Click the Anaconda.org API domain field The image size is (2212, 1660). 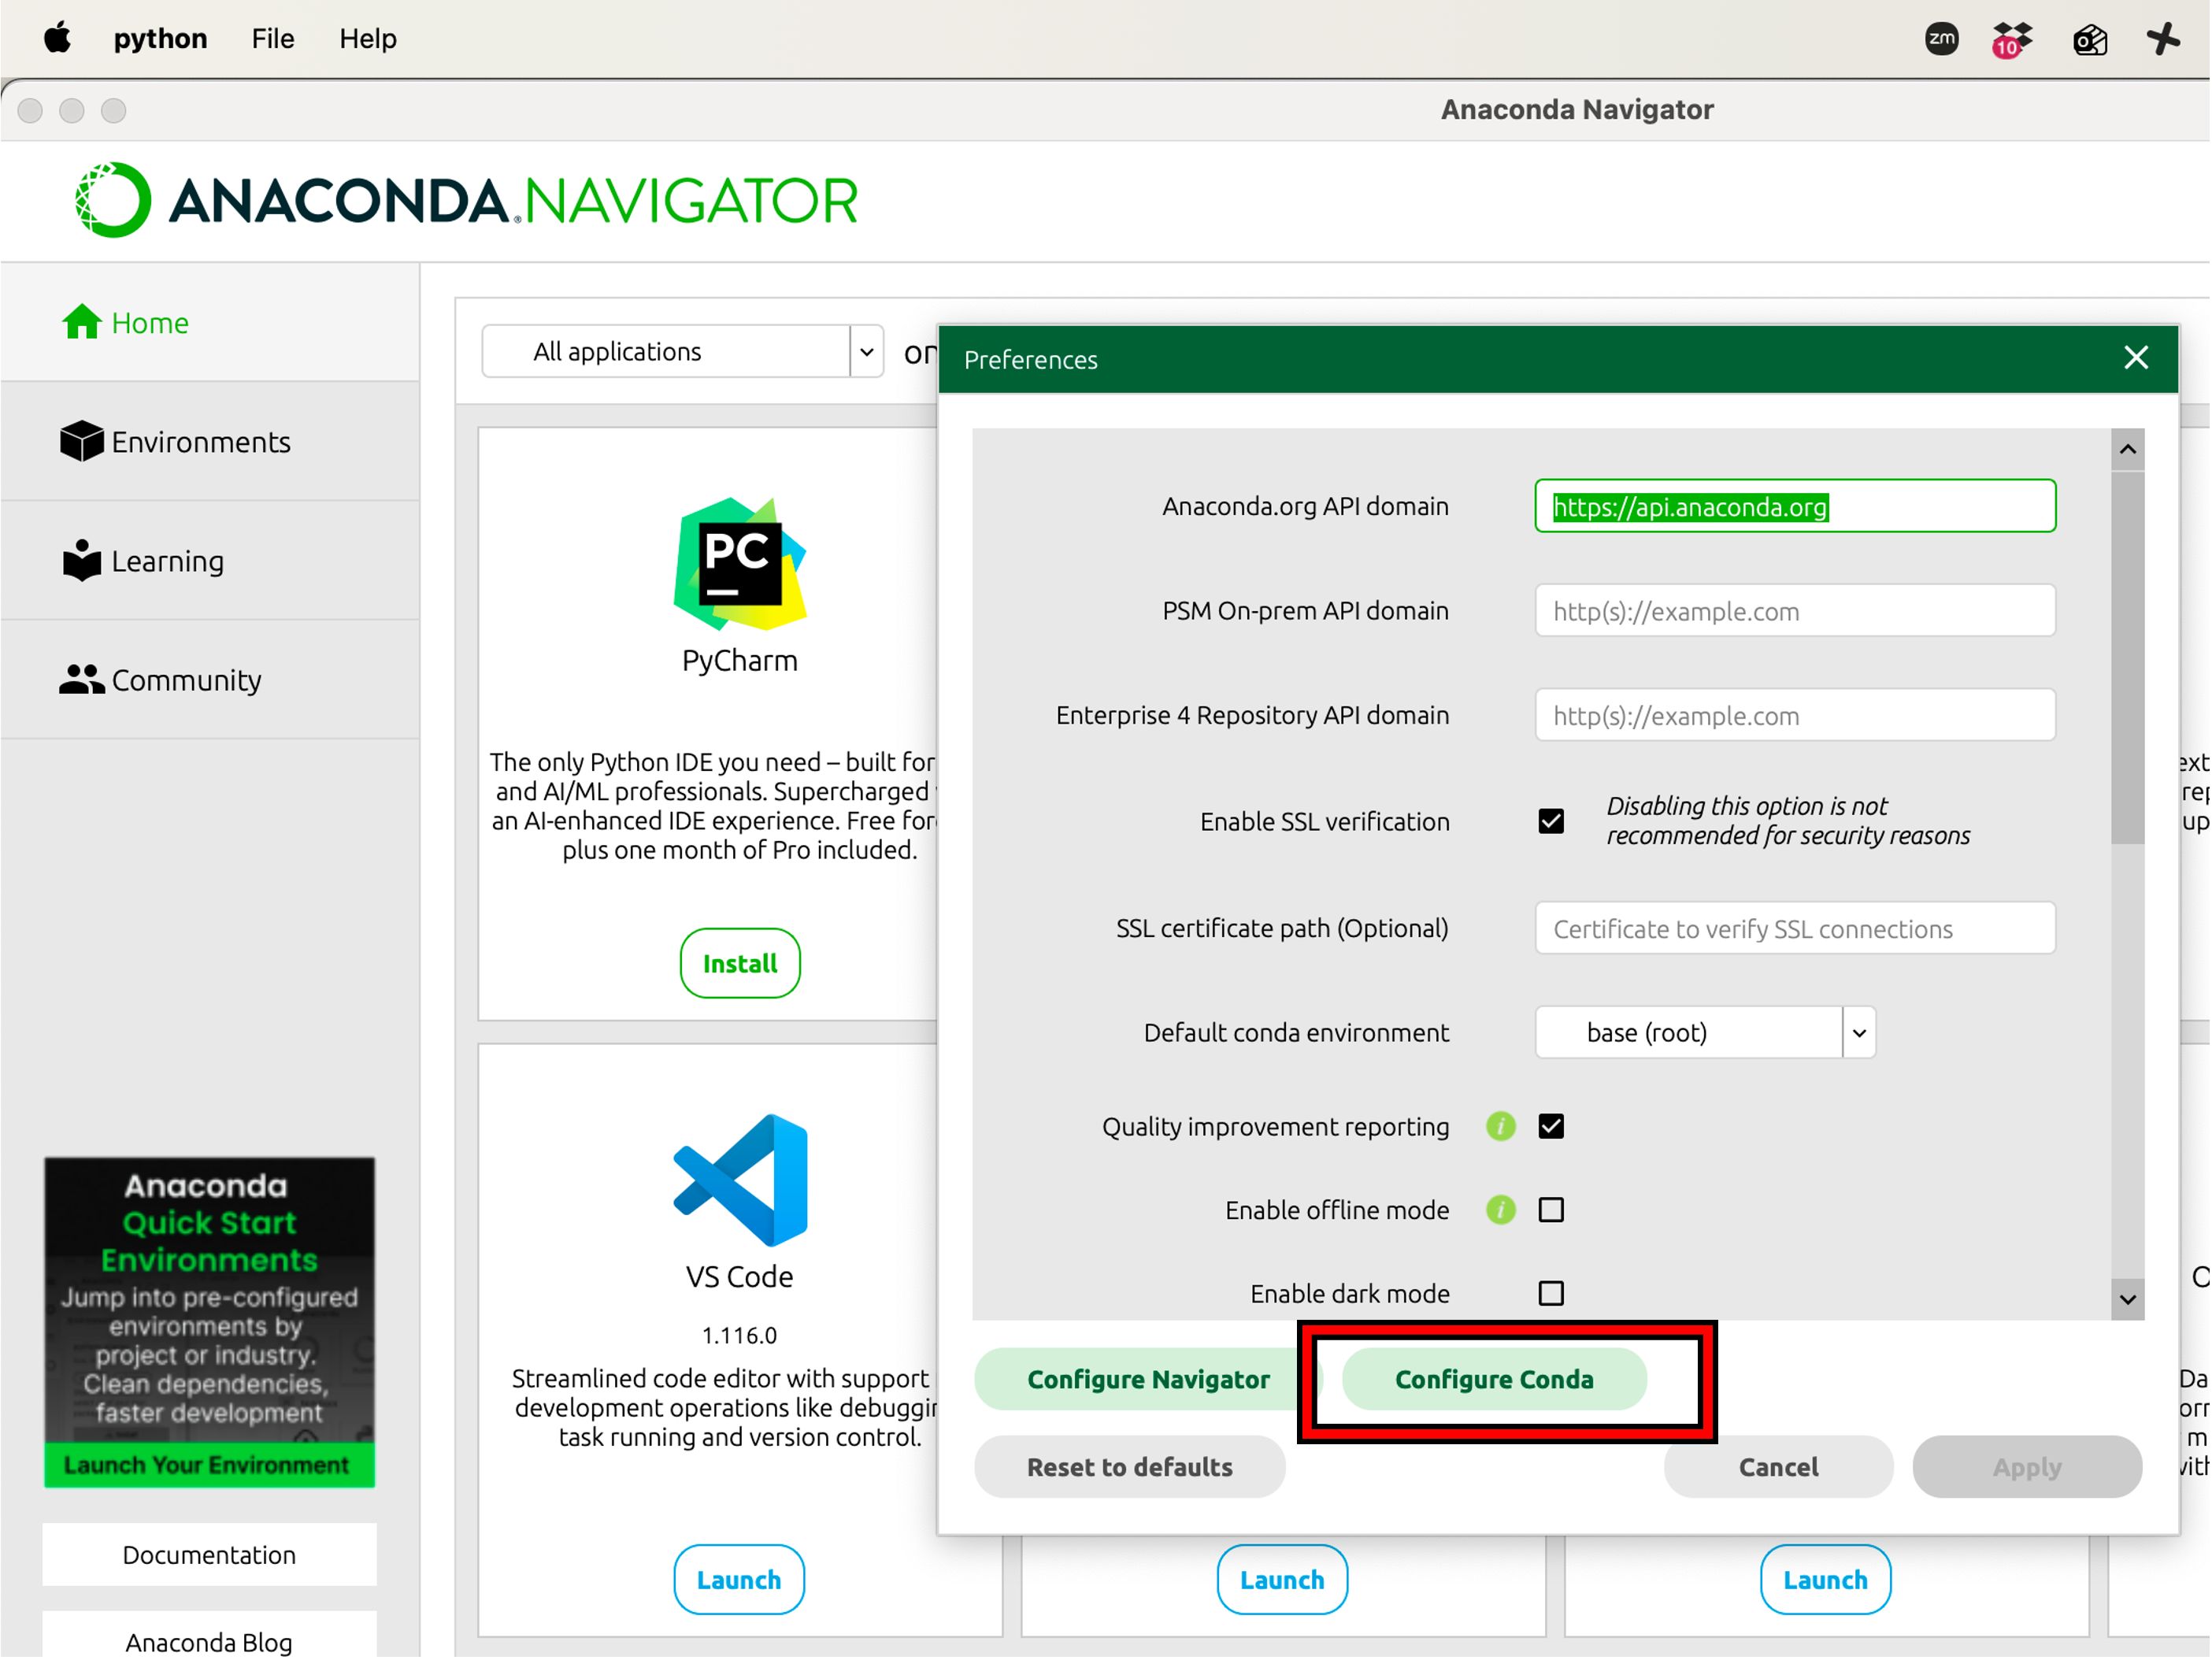click(x=1796, y=507)
